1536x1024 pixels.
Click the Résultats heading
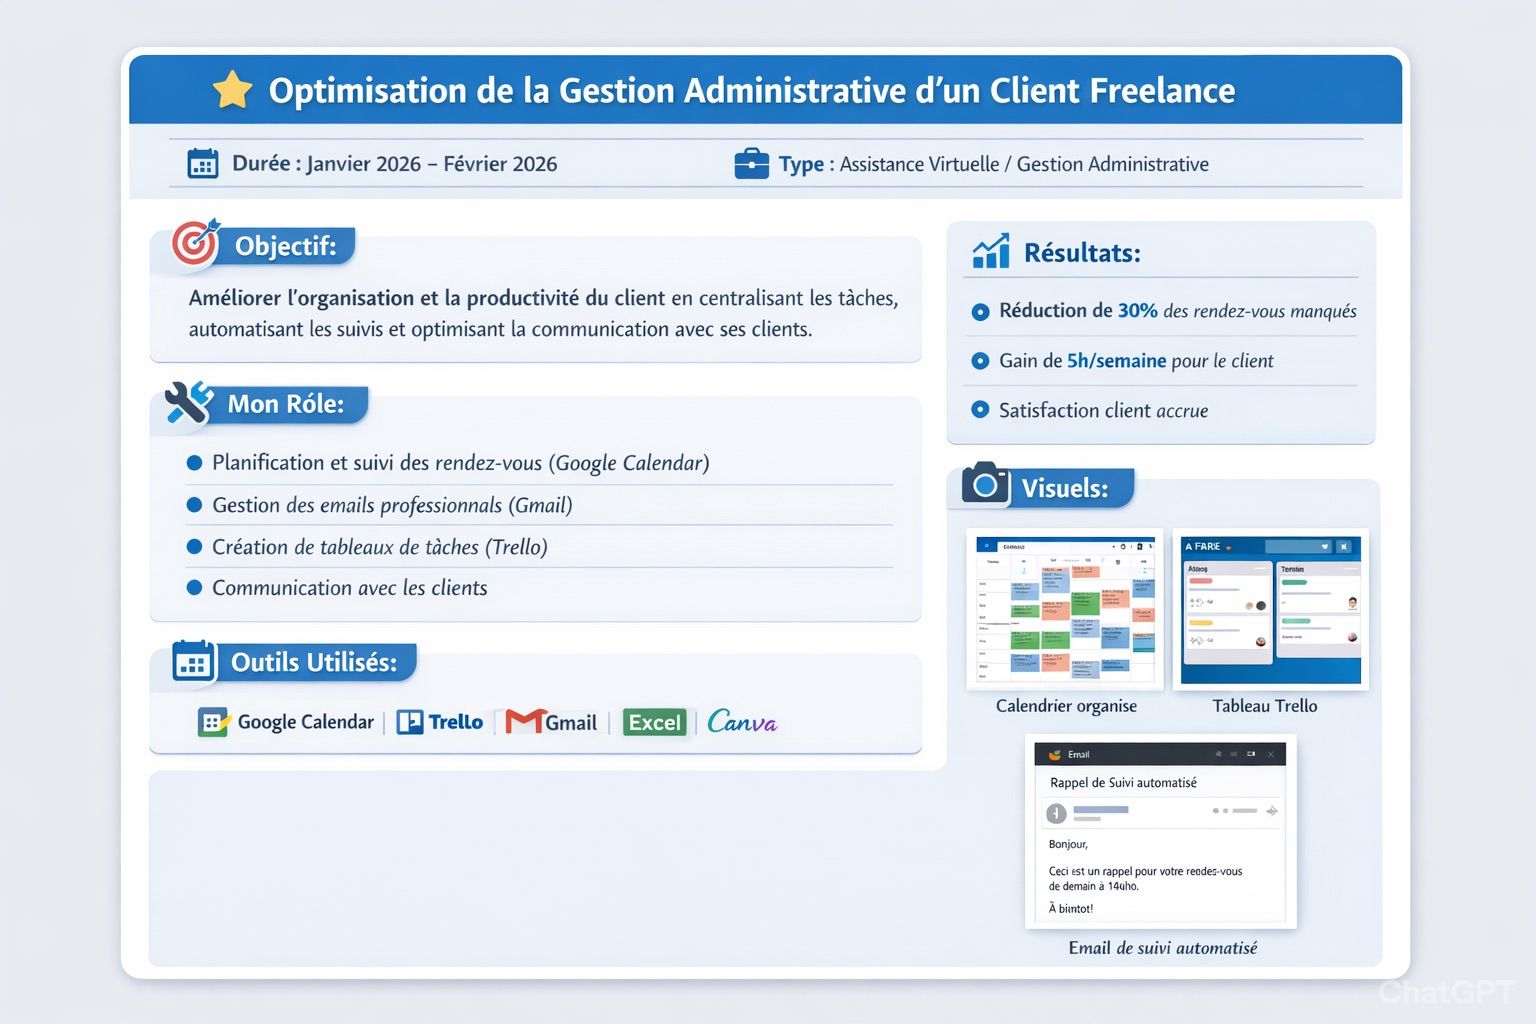[x=1082, y=253]
